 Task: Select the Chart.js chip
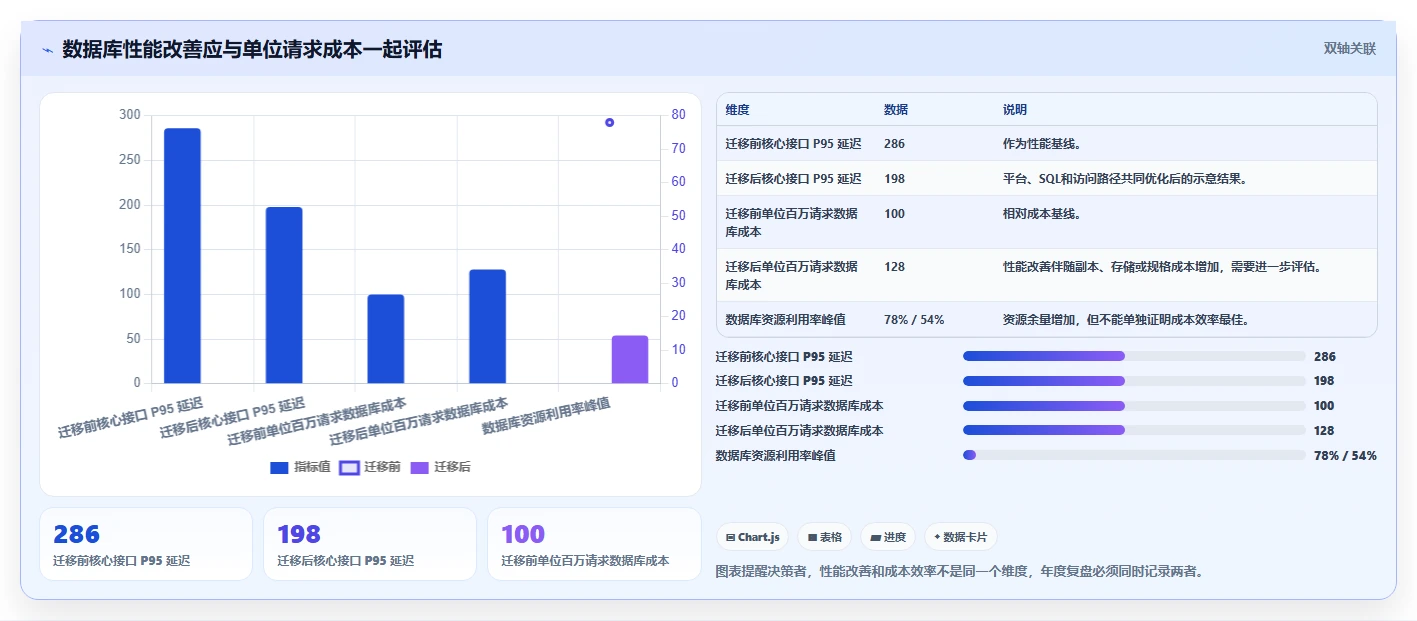coord(752,537)
